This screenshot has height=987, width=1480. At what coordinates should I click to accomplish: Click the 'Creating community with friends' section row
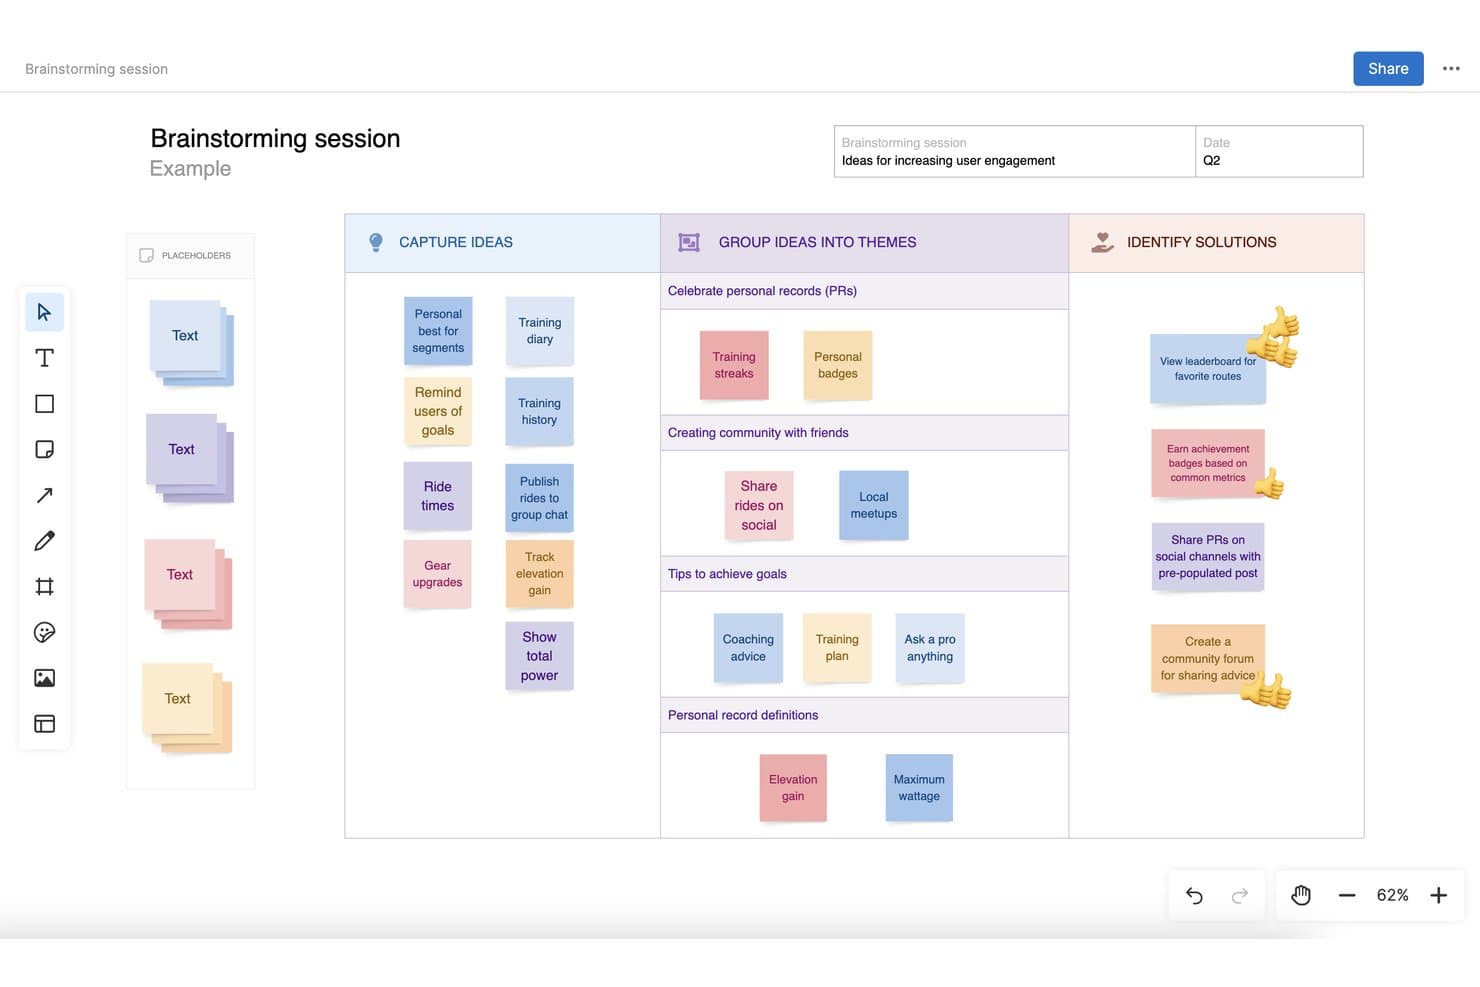864,433
